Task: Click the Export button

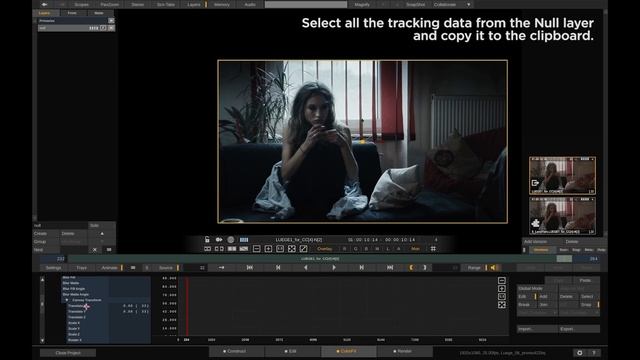Action: click(x=579, y=329)
